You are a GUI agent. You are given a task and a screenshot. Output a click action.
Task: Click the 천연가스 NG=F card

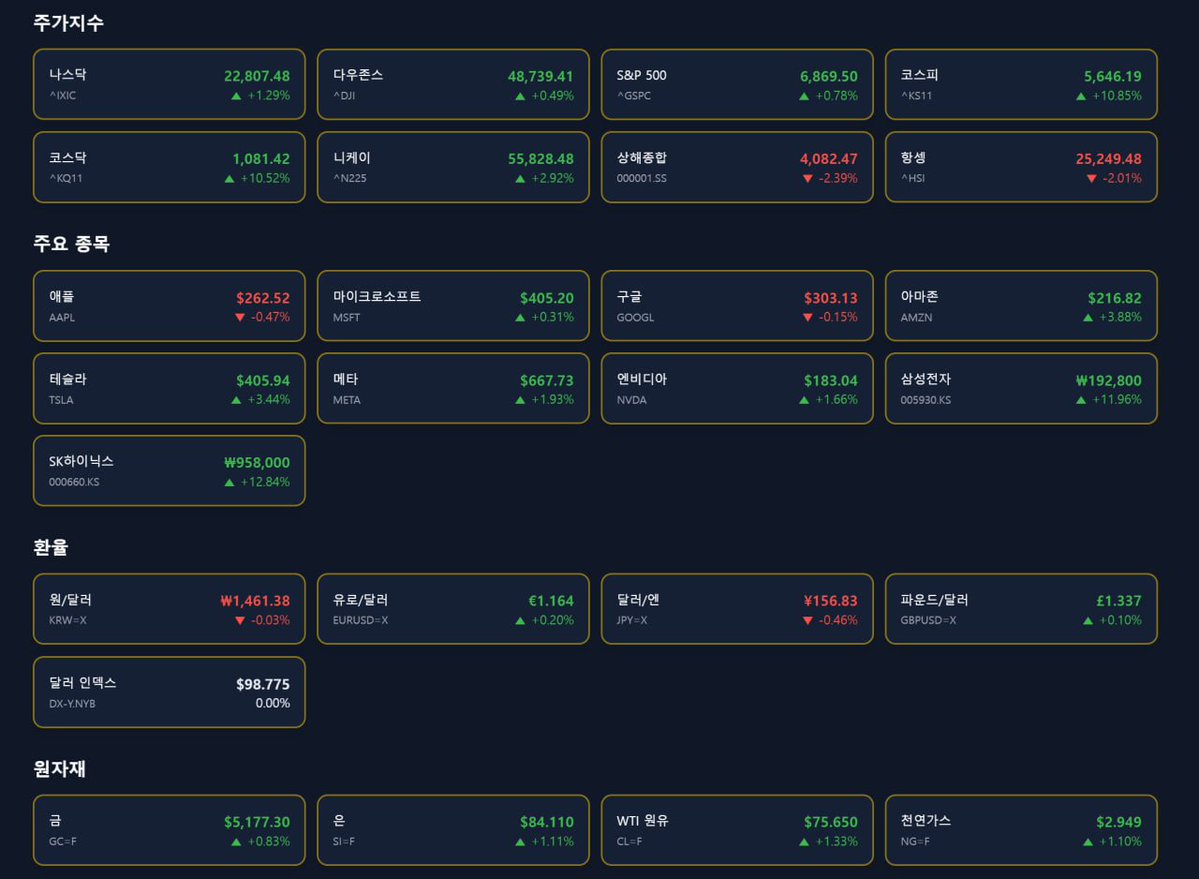(1021, 830)
